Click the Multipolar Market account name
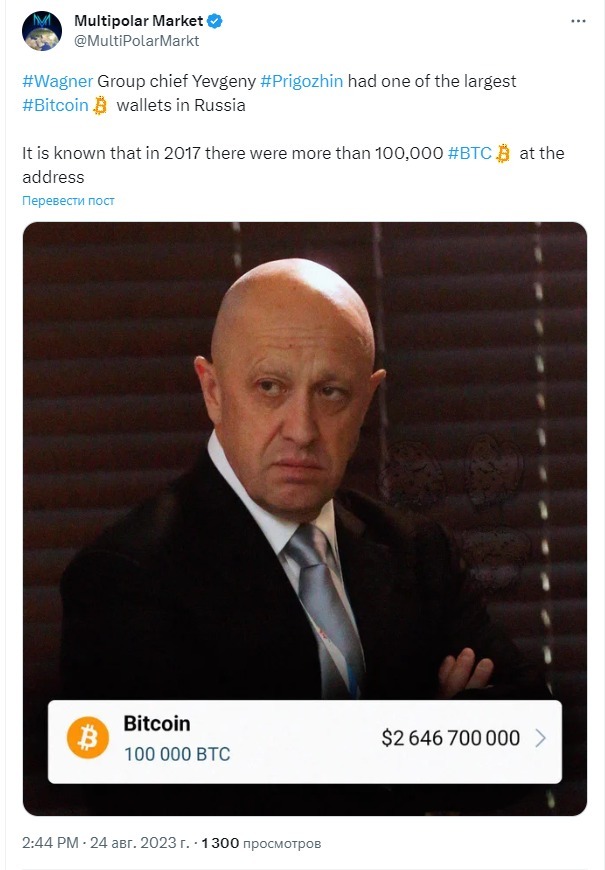The image size is (605, 870). pos(139,21)
